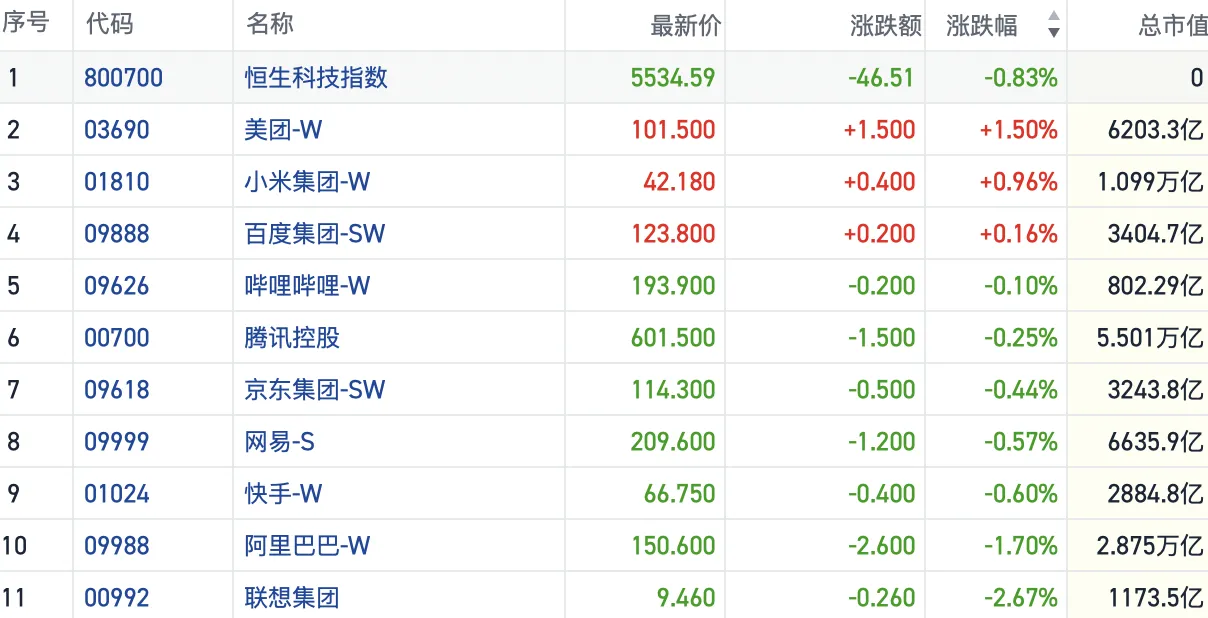Open the 百度集团-SW stock link
This screenshot has width=1208, height=618.
tap(315, 233)
